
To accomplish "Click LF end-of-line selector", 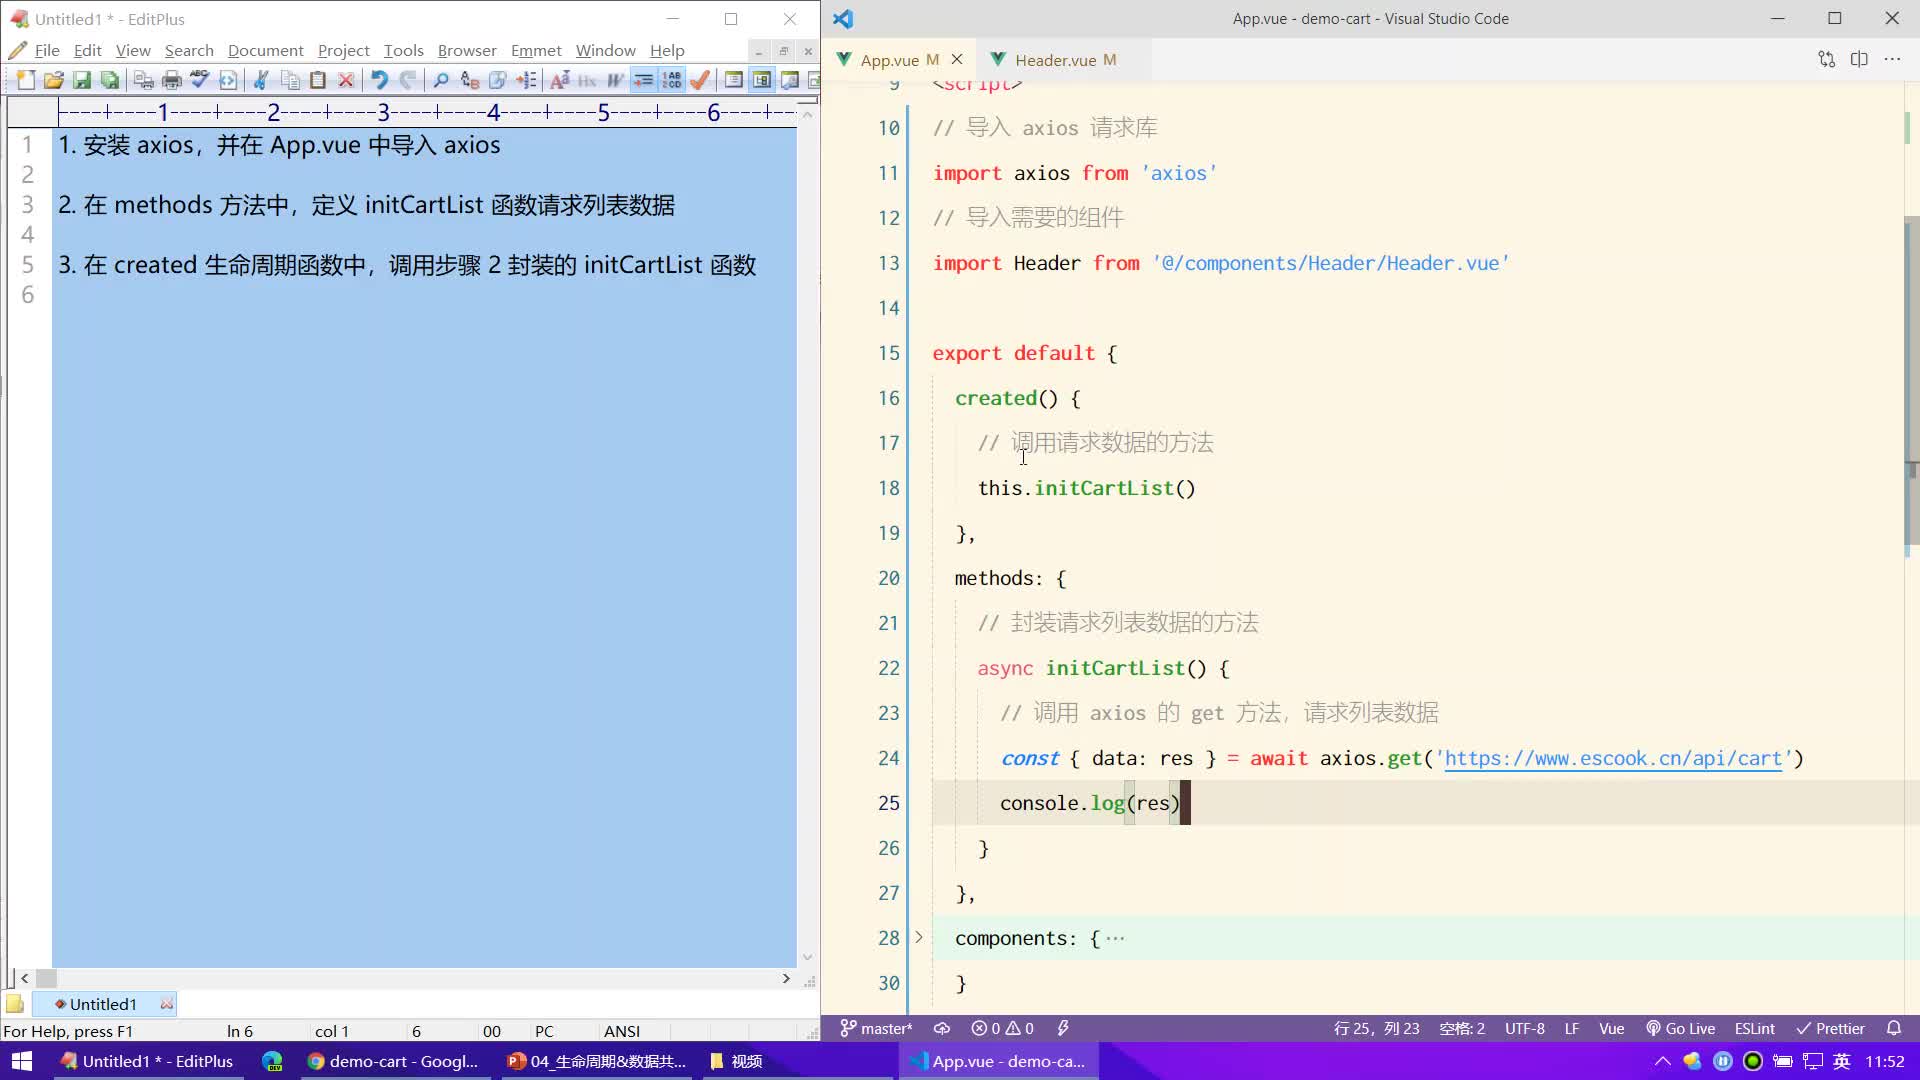I will (1572, 1028).
